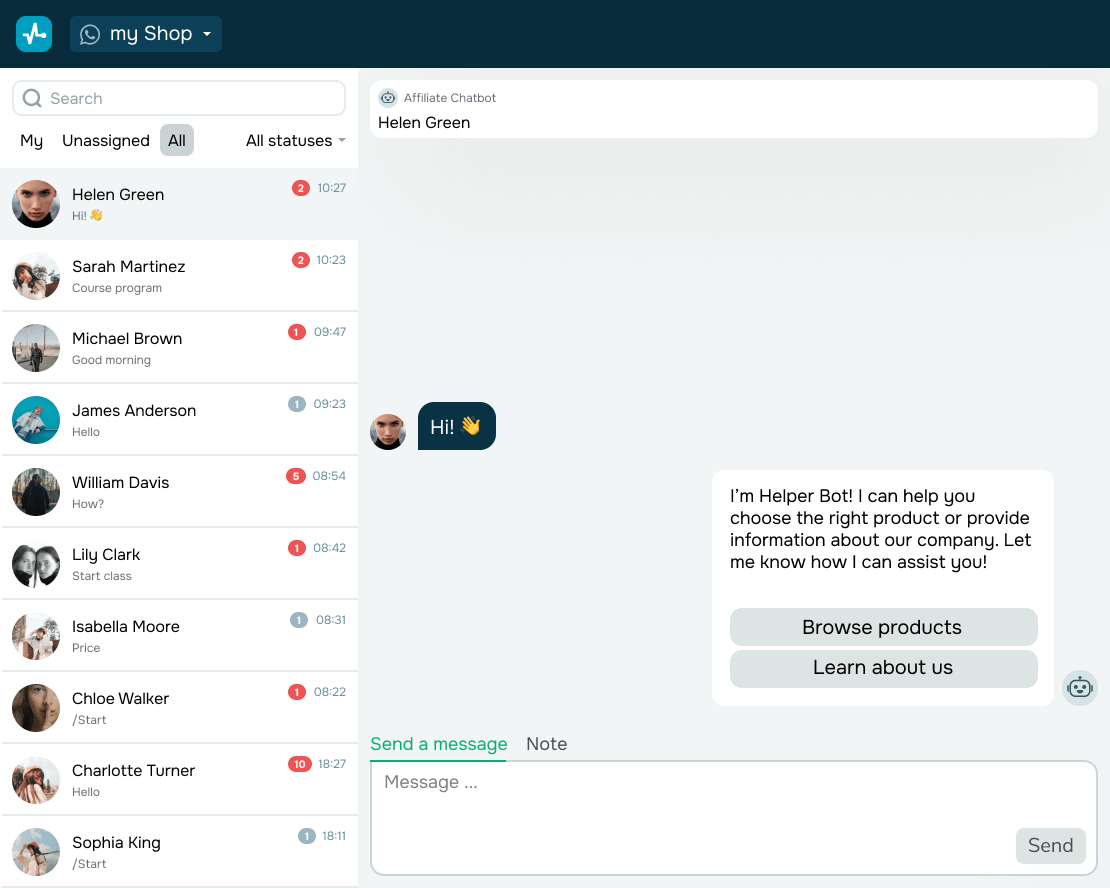
Task: Click William Davis's unread badge showing 5
Action: tap(296, 476)
